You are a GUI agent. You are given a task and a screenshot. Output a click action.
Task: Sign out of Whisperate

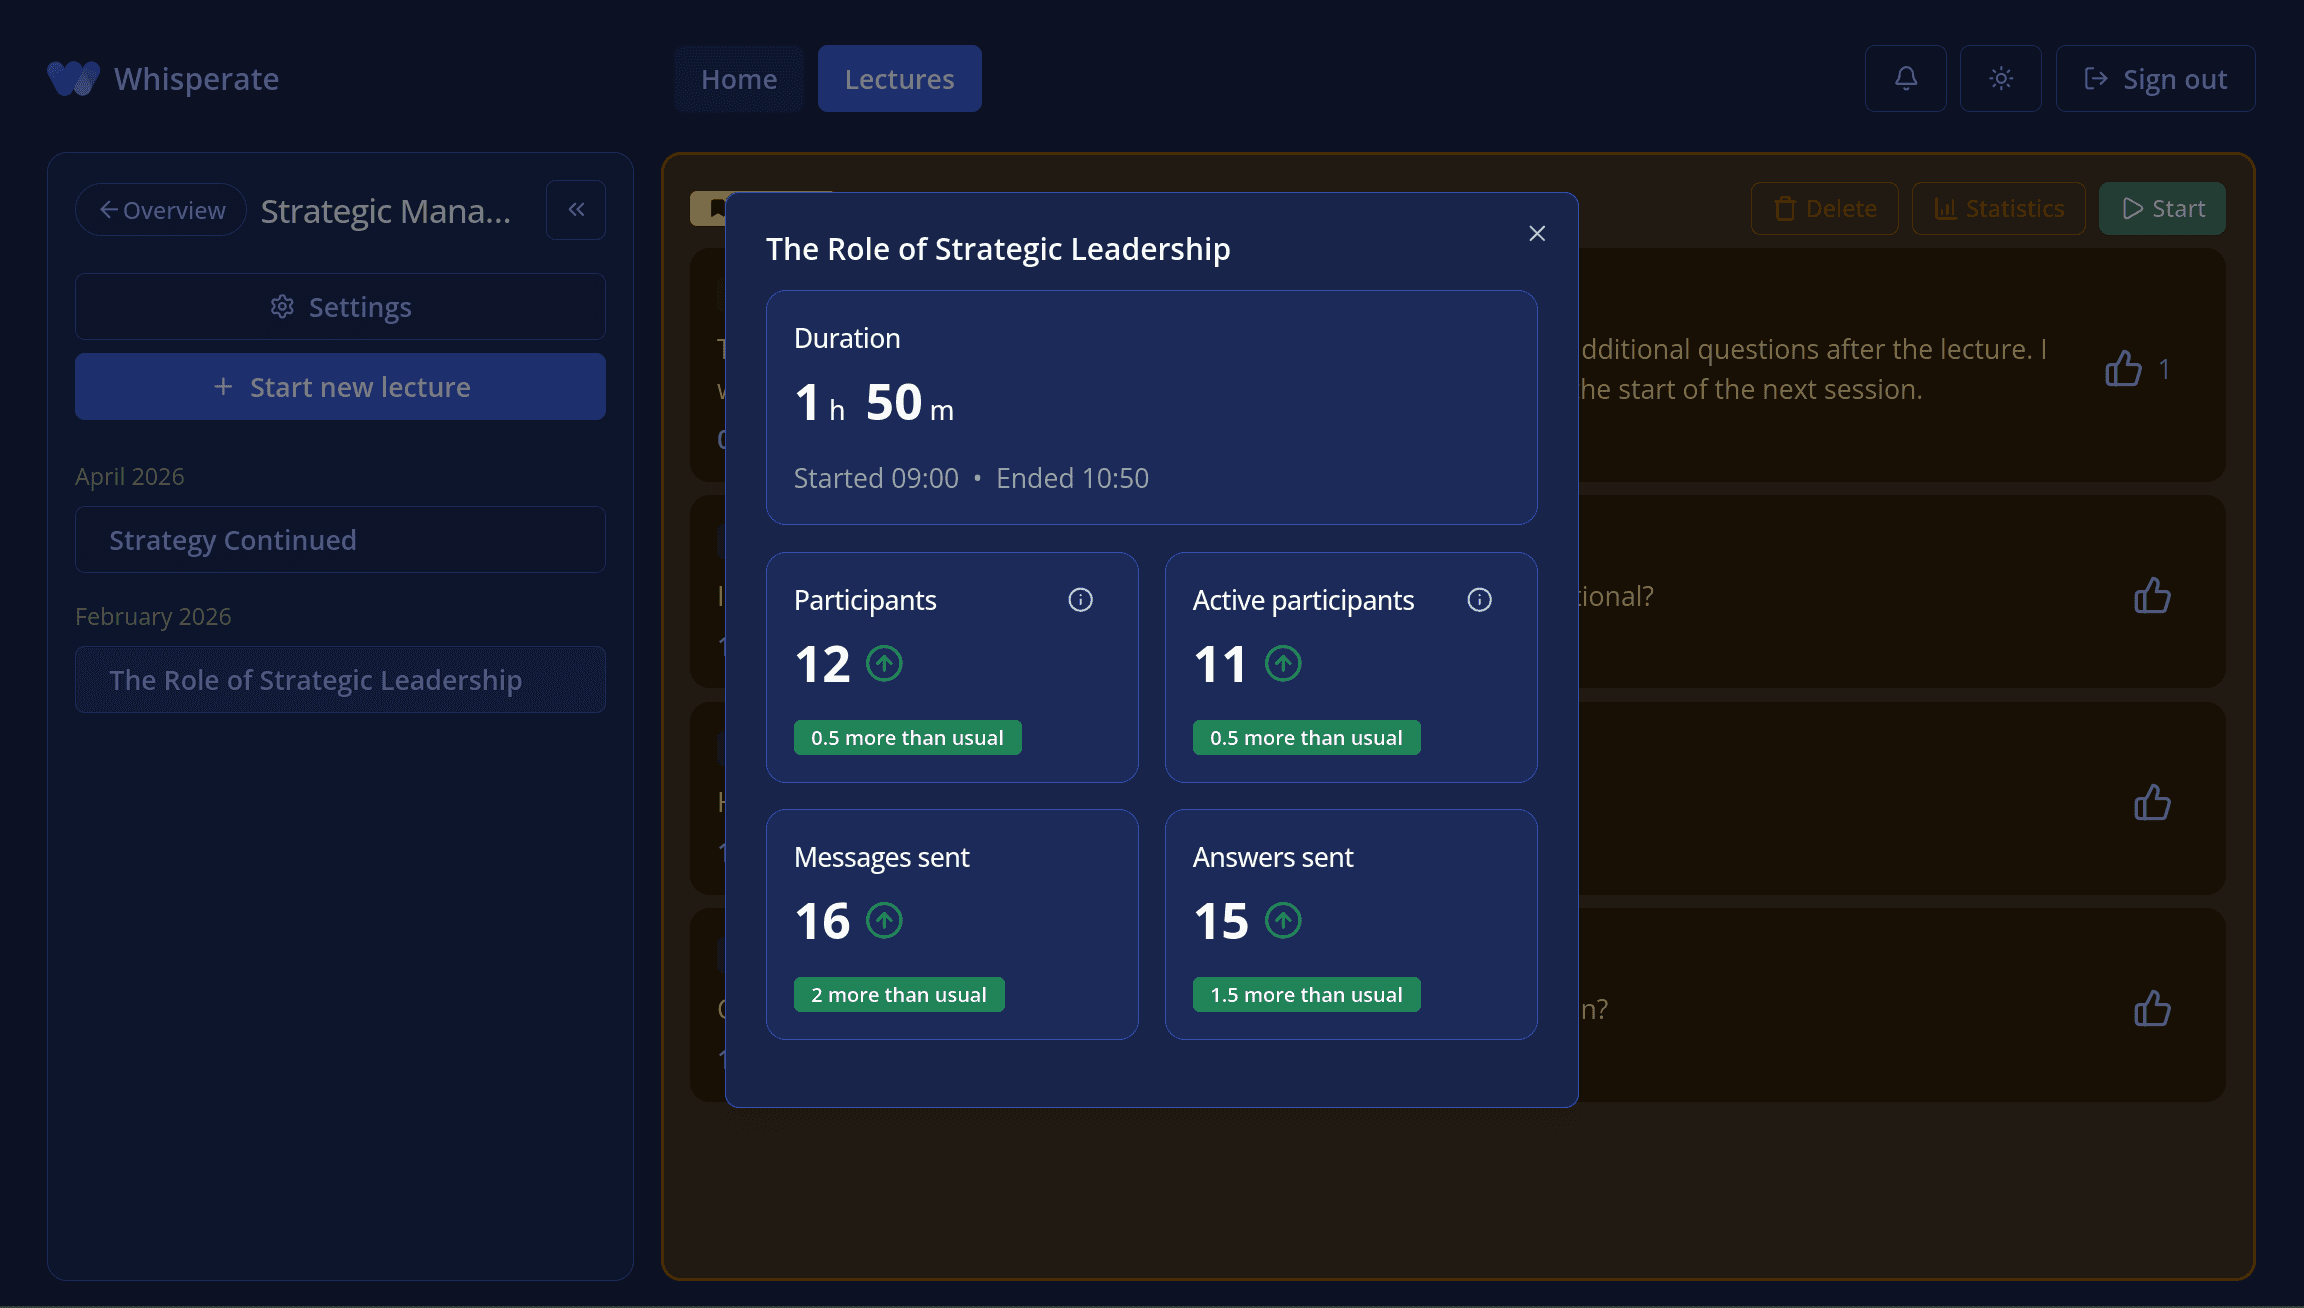(x=2155, y=78)
